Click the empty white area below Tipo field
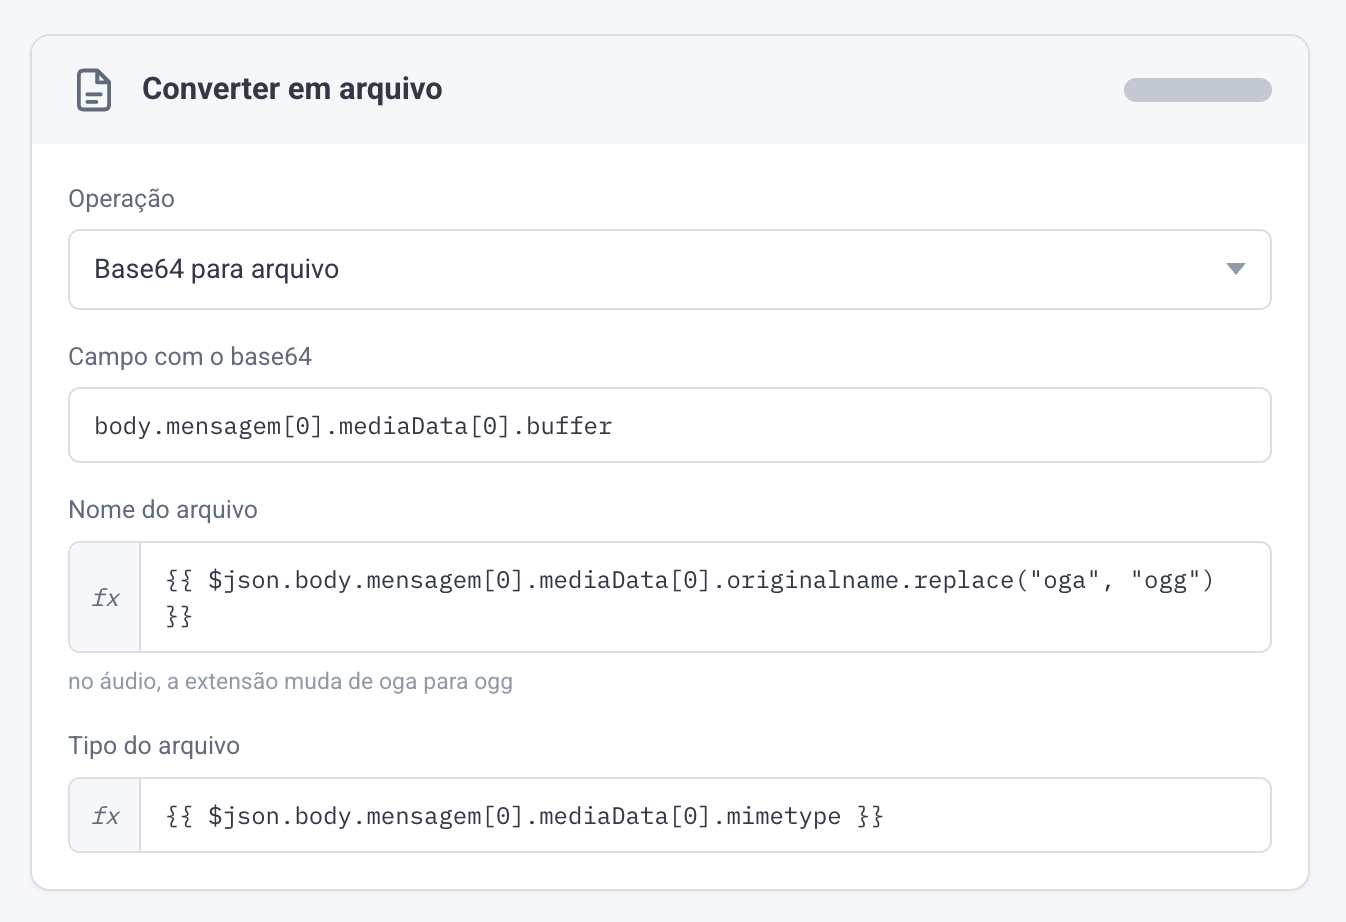 (670, 870)
